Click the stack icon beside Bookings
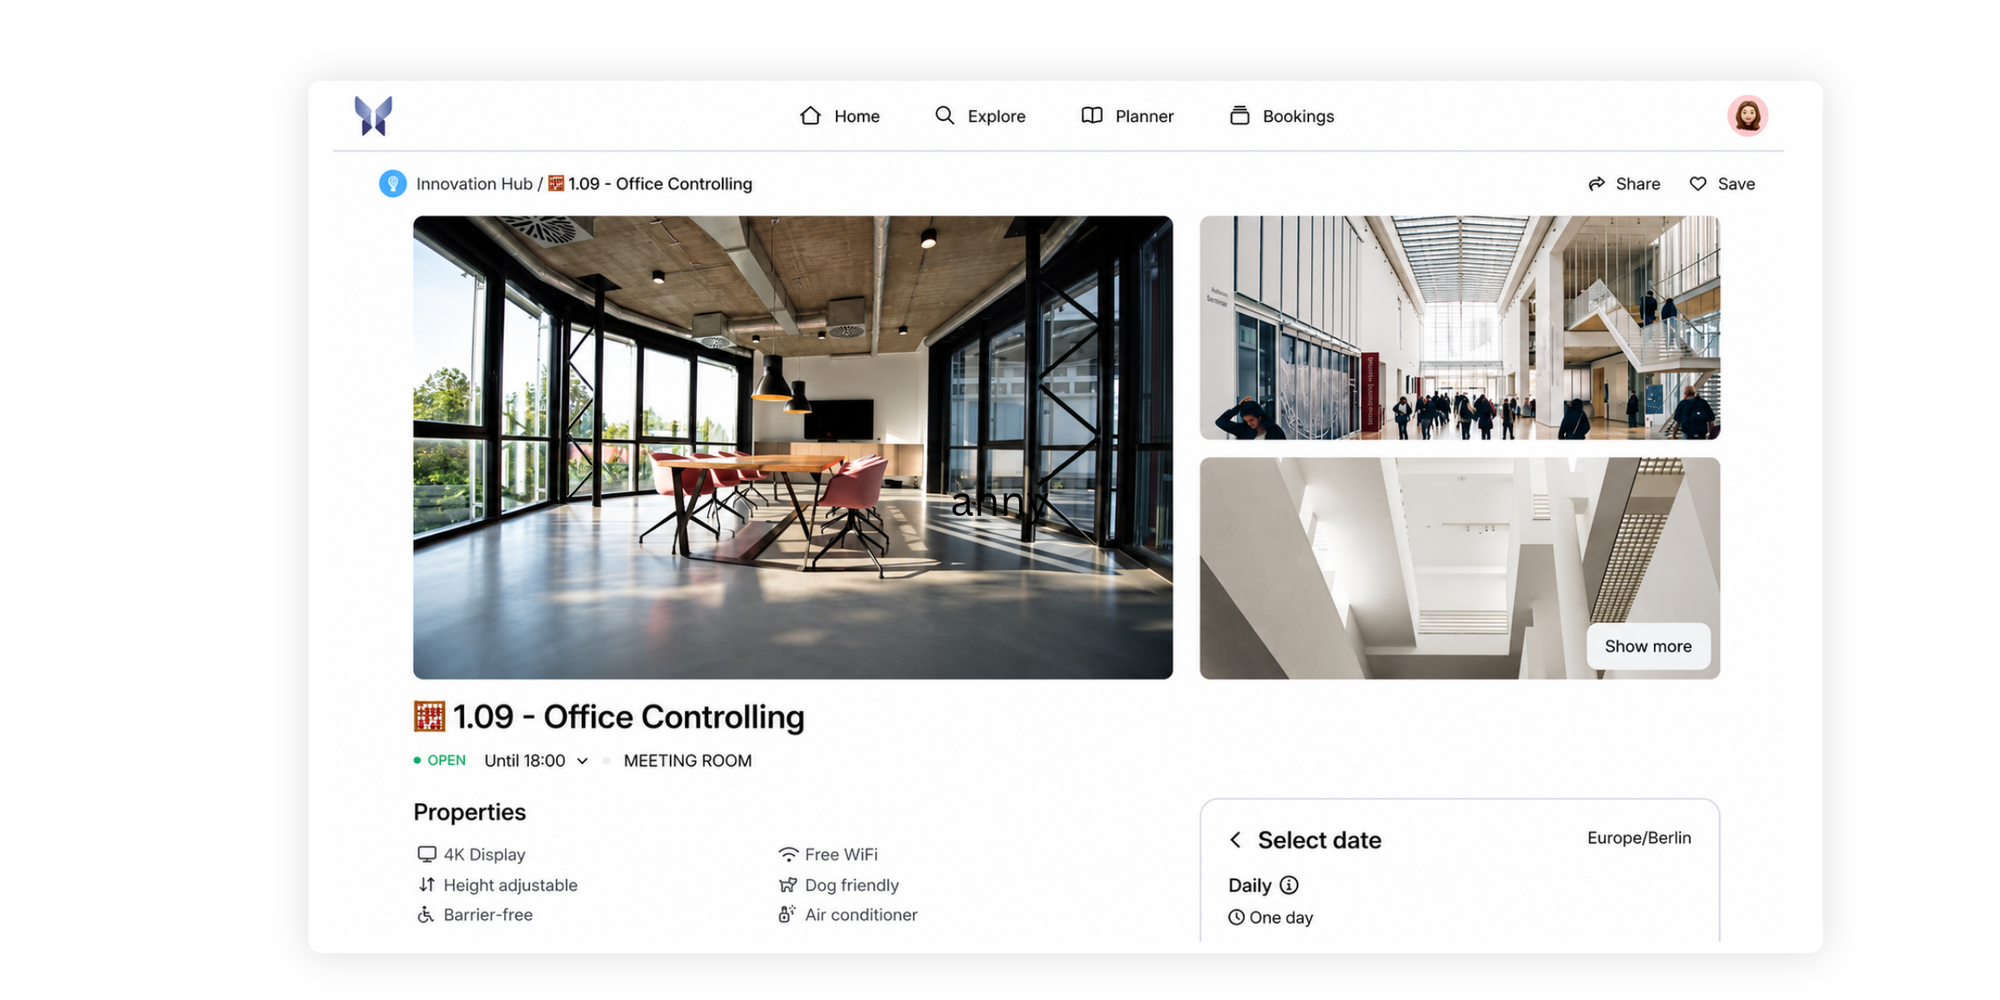The height and width of the screenshot is (1000, 2000). coord(1240,116)
